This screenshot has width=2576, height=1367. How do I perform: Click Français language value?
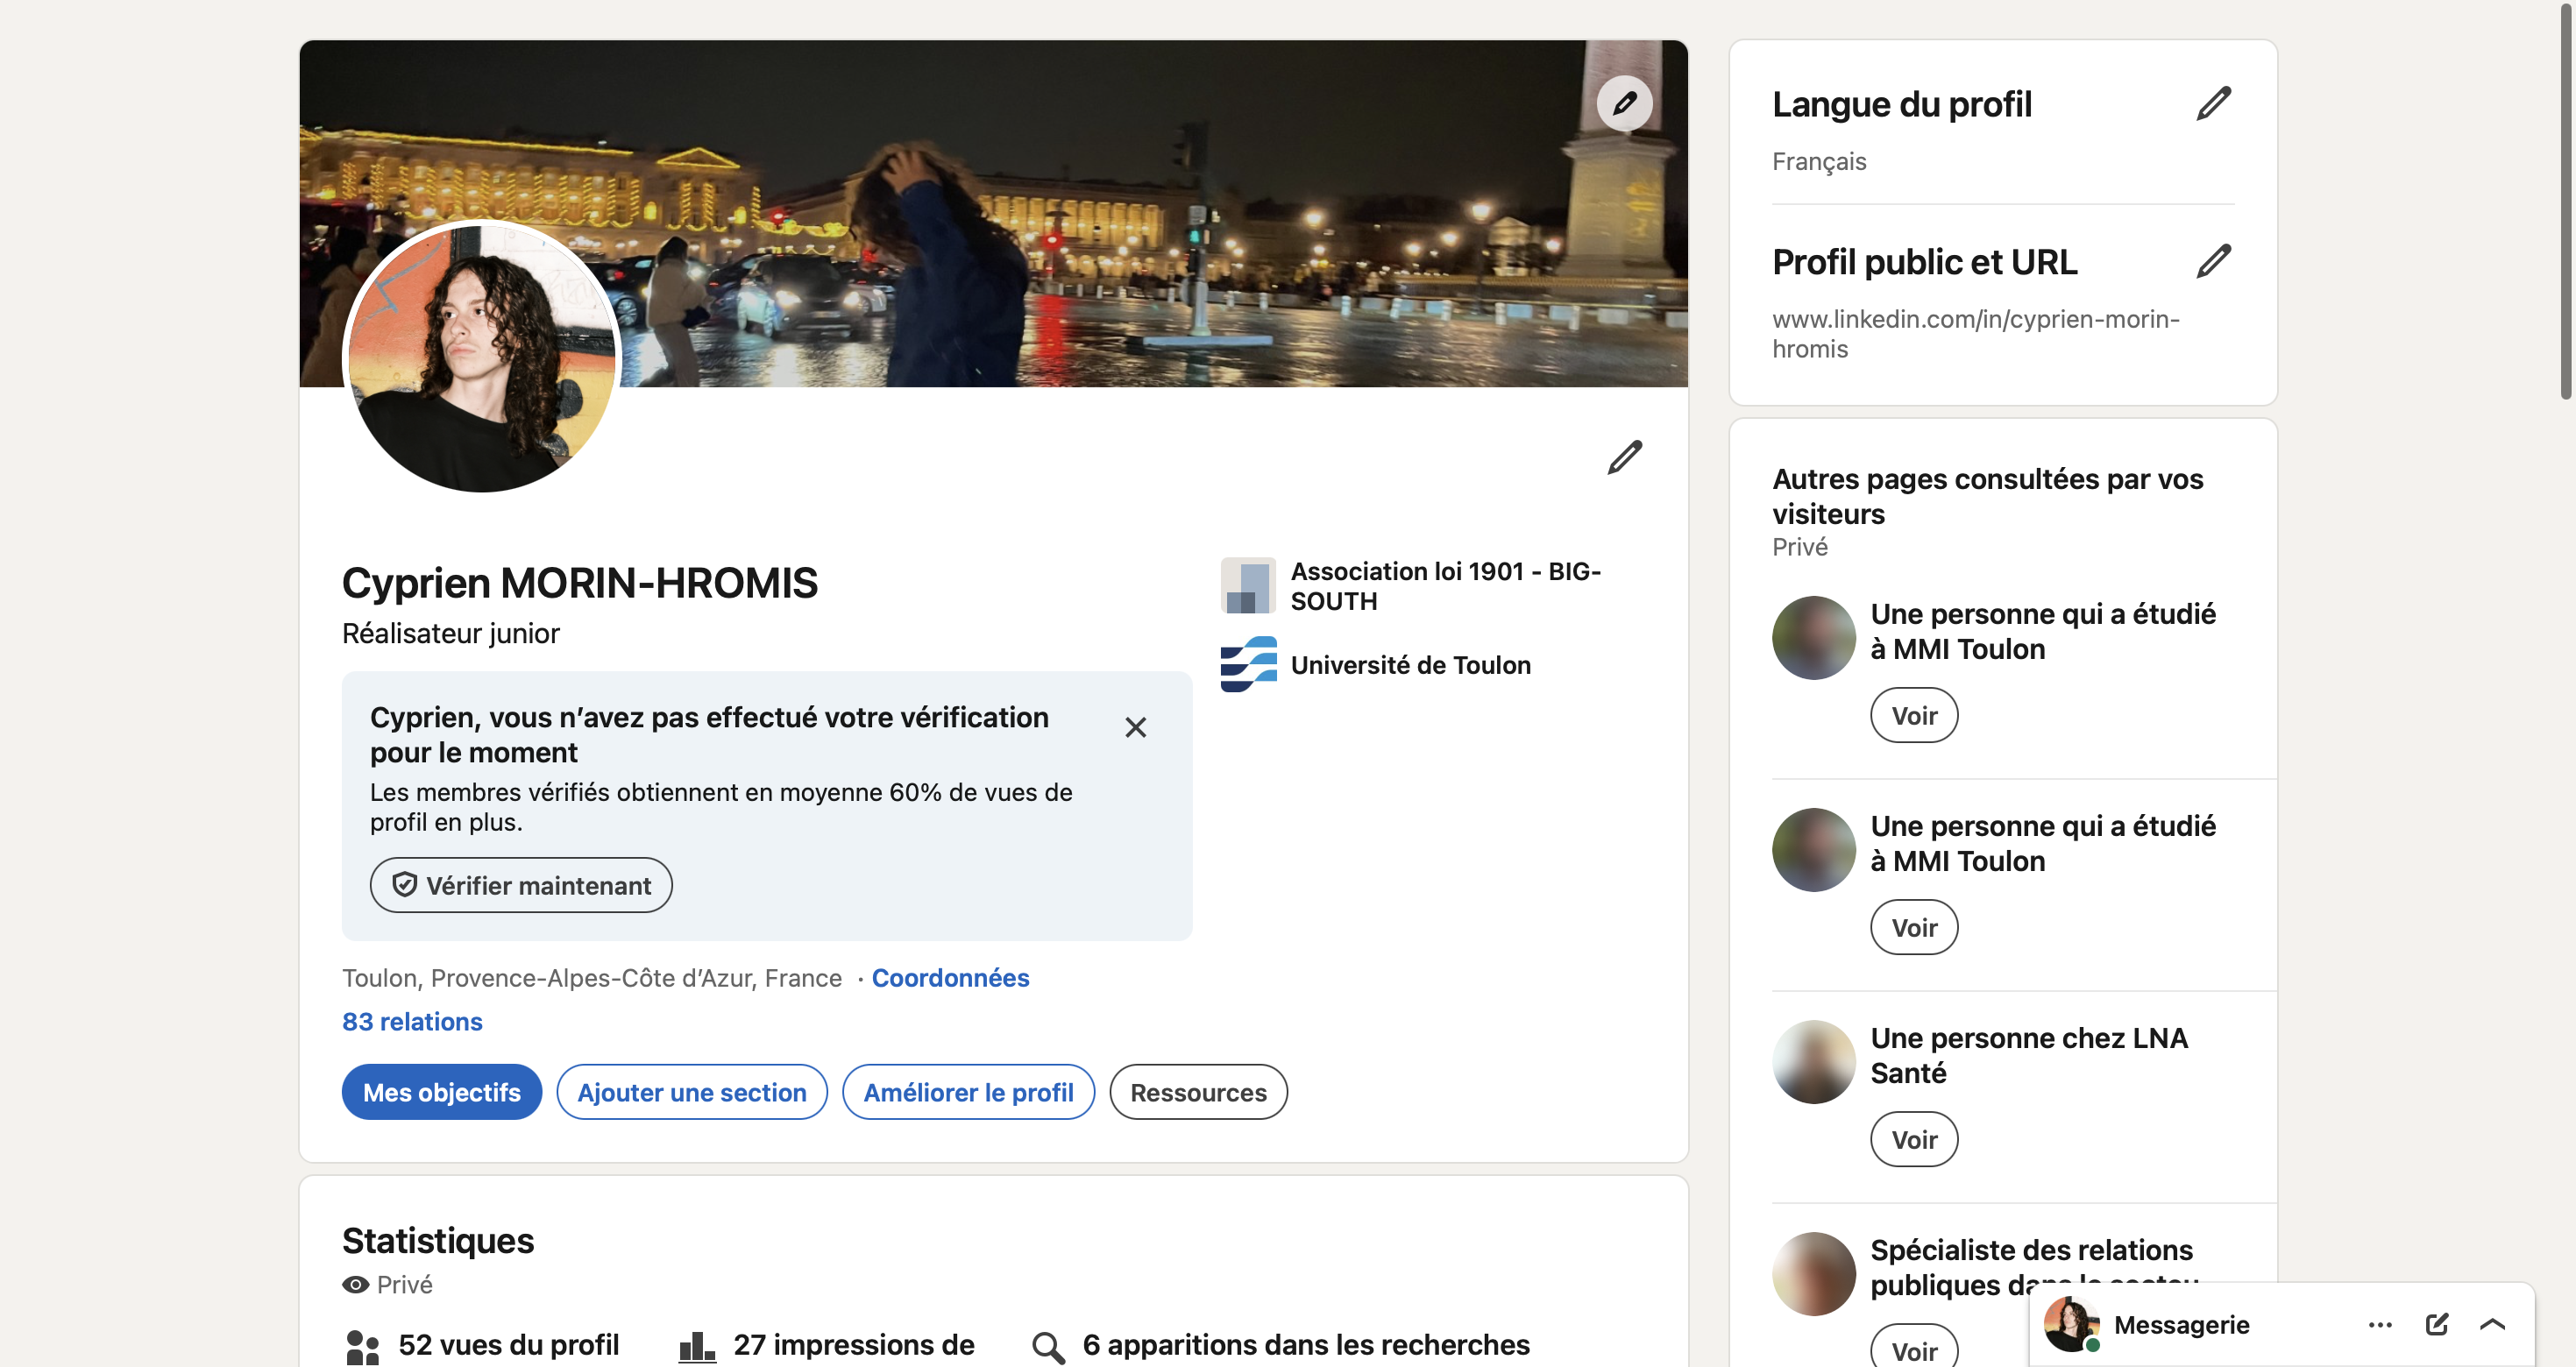(x=1819, y=162)
